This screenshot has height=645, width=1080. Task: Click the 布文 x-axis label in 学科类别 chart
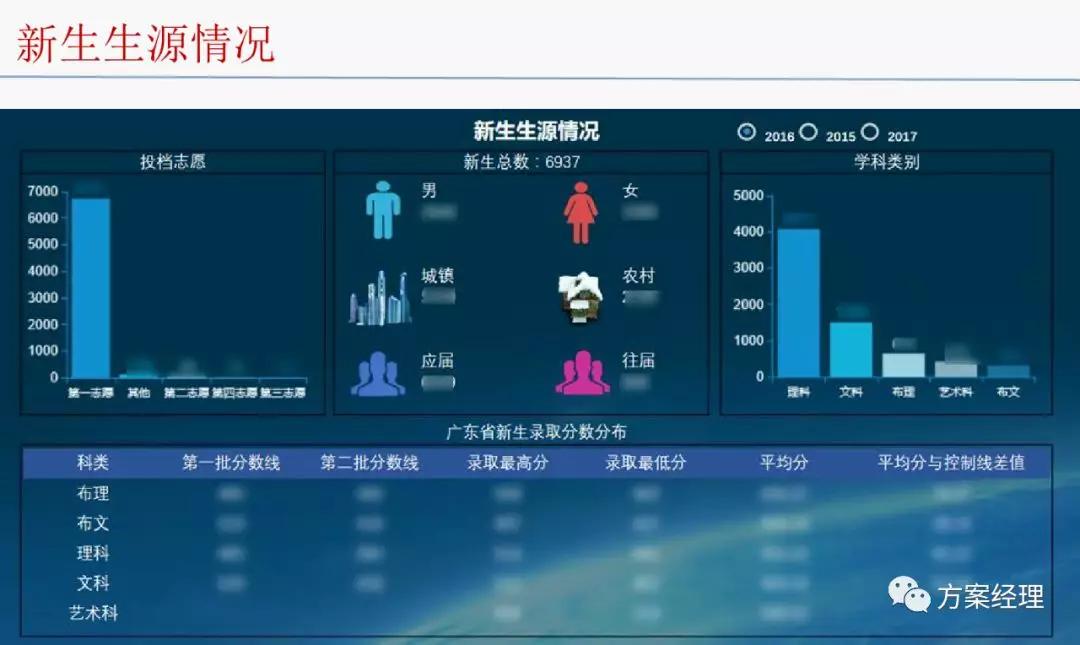[1008, 392]
